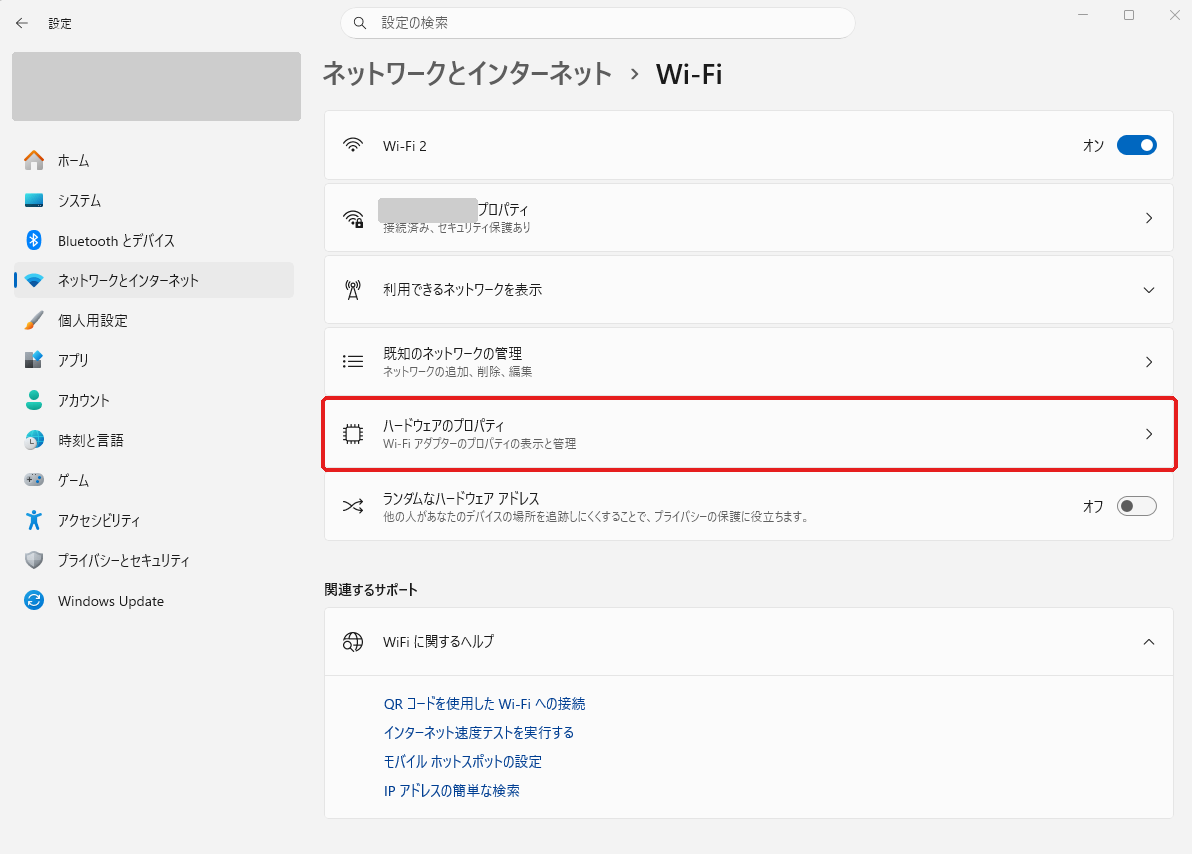Click the Privacy shield icon
1192x854 pixels.
click(33, 560)
